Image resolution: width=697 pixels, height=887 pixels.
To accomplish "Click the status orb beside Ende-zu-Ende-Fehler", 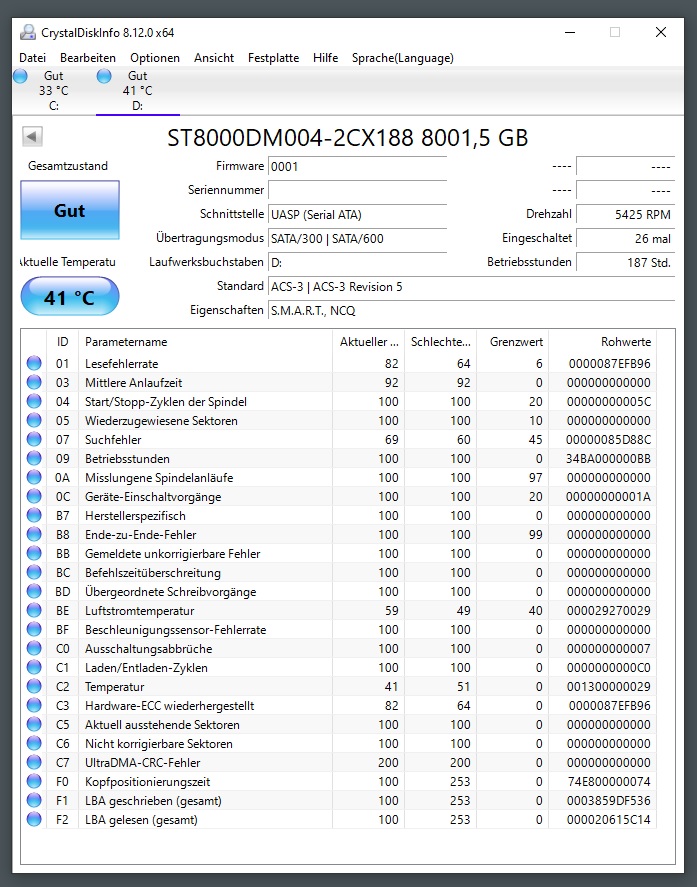I will pos(34,534).
